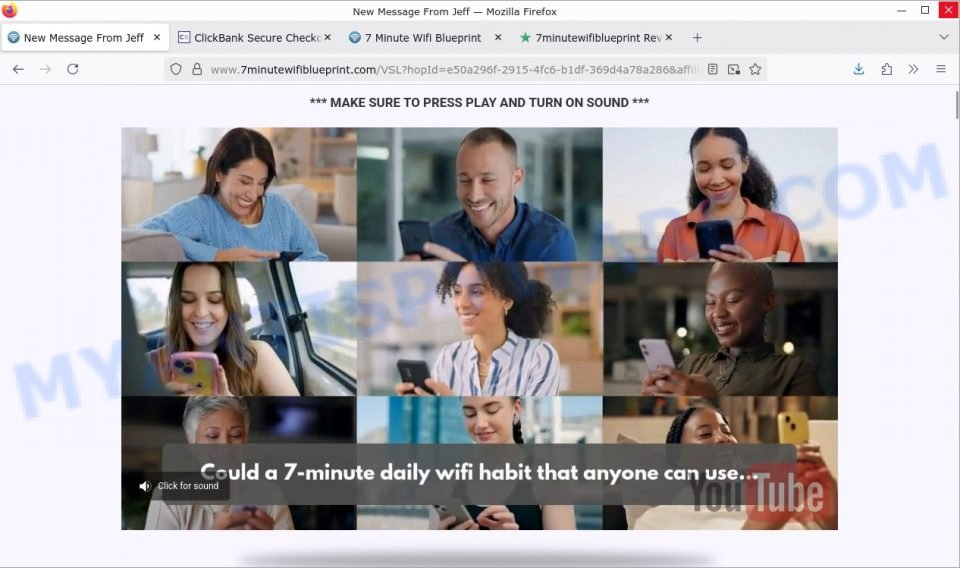Reload the current page
Screen dimensions: 960x568
click(x=73, y=69)
